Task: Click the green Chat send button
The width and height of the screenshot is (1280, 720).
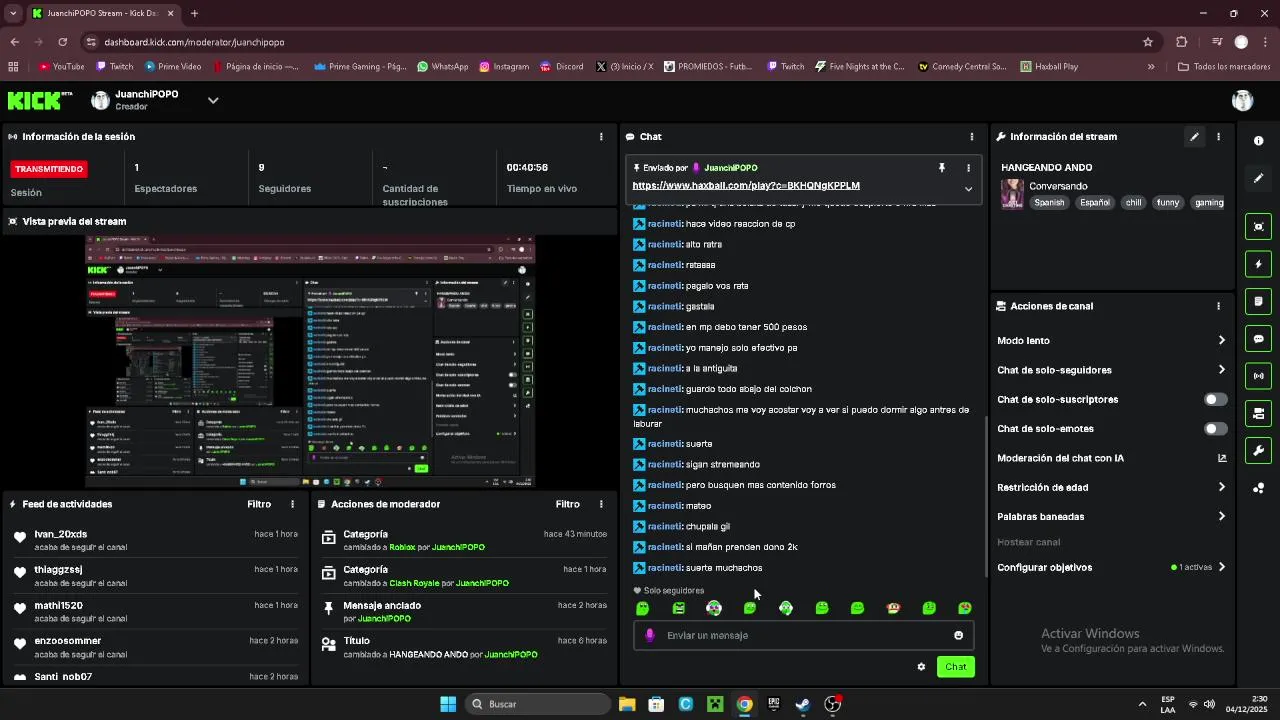Action: (x=955, y=667)
